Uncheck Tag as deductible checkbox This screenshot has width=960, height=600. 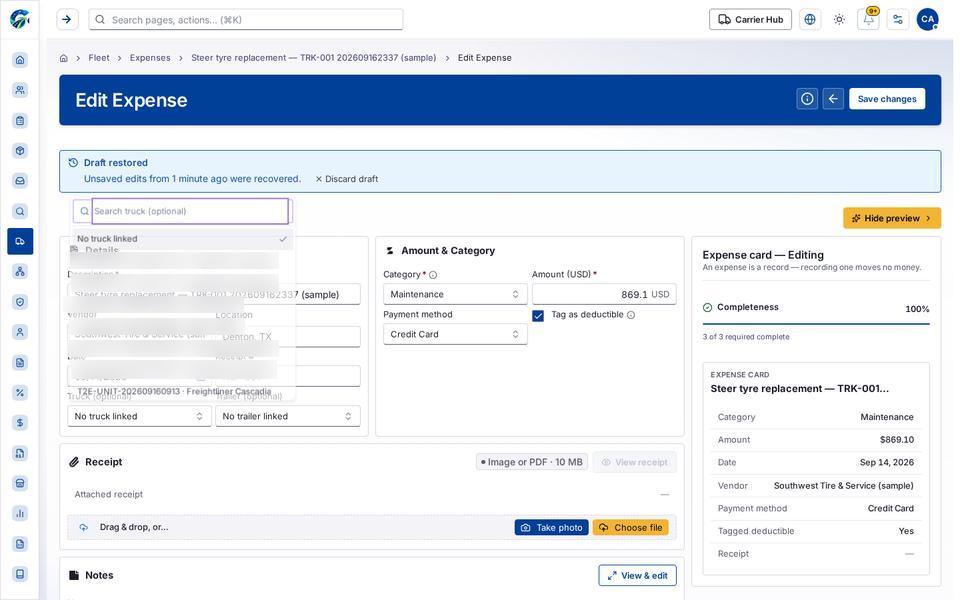coord(538,315)
